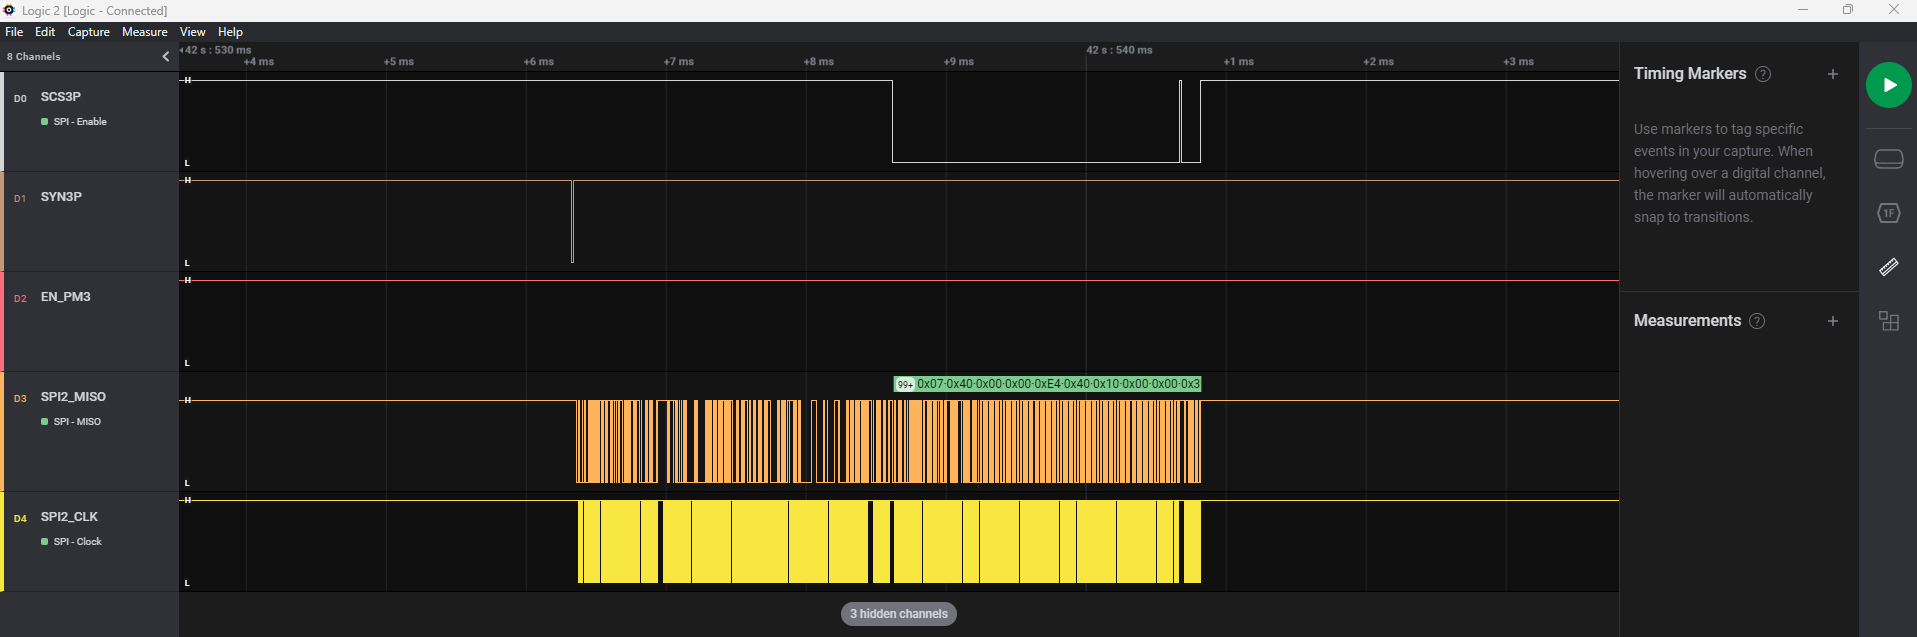Add a new timing marker with plus
The width and height of the screenshot is (1917, 637).
click(1832, 74)
